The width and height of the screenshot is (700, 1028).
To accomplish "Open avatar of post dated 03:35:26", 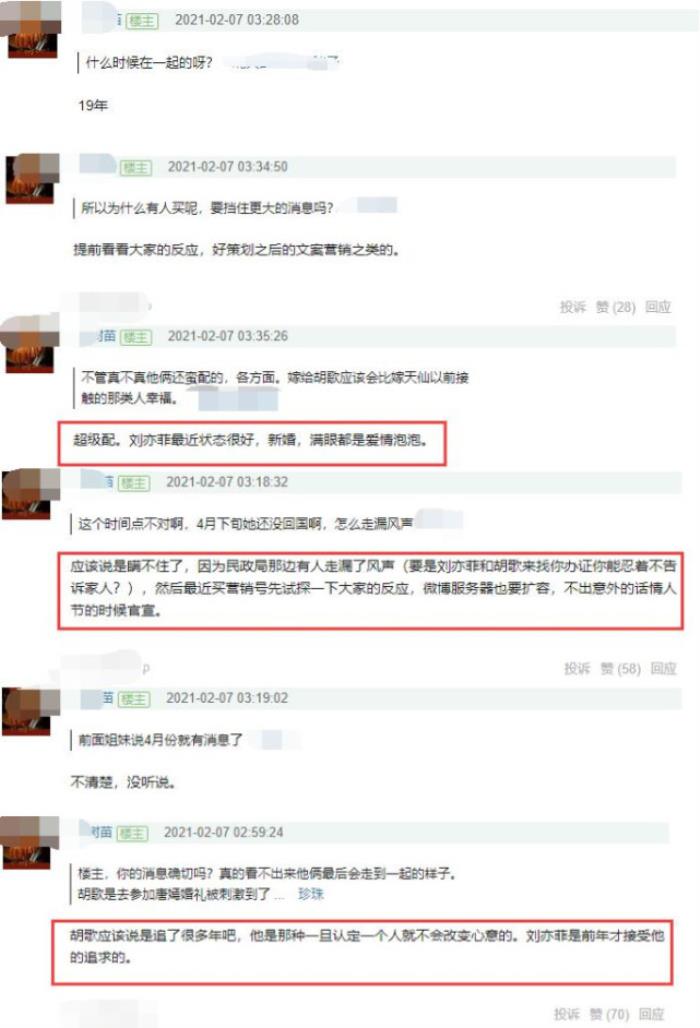I will (29, 344).
